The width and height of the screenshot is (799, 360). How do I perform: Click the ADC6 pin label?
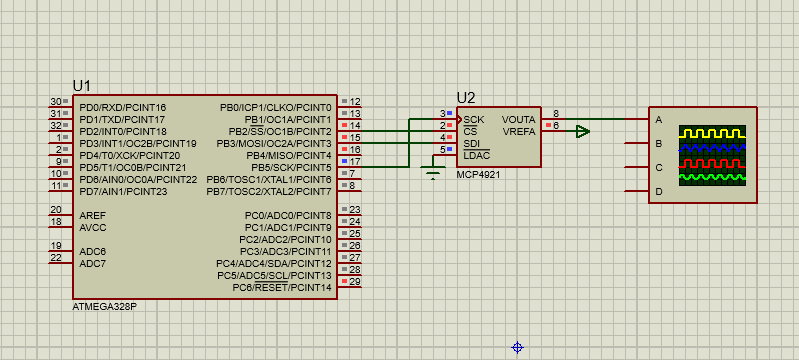click(93, 251)
